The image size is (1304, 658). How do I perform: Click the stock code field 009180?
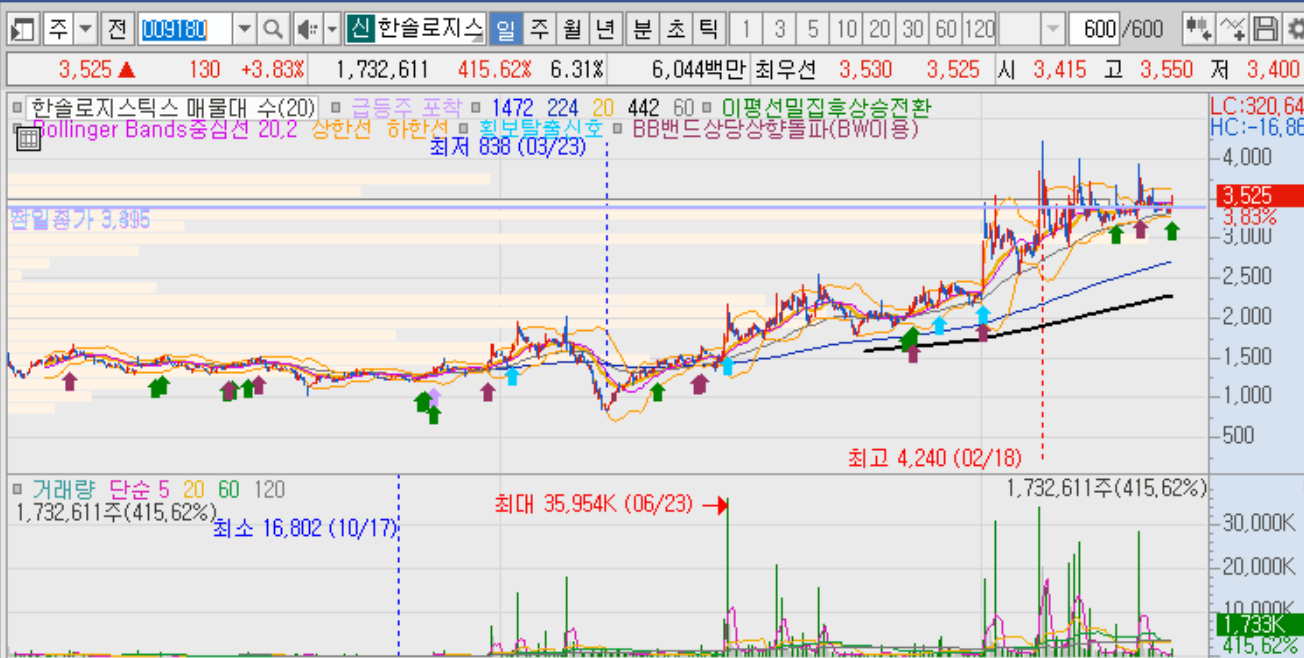(x=185, y=30)
